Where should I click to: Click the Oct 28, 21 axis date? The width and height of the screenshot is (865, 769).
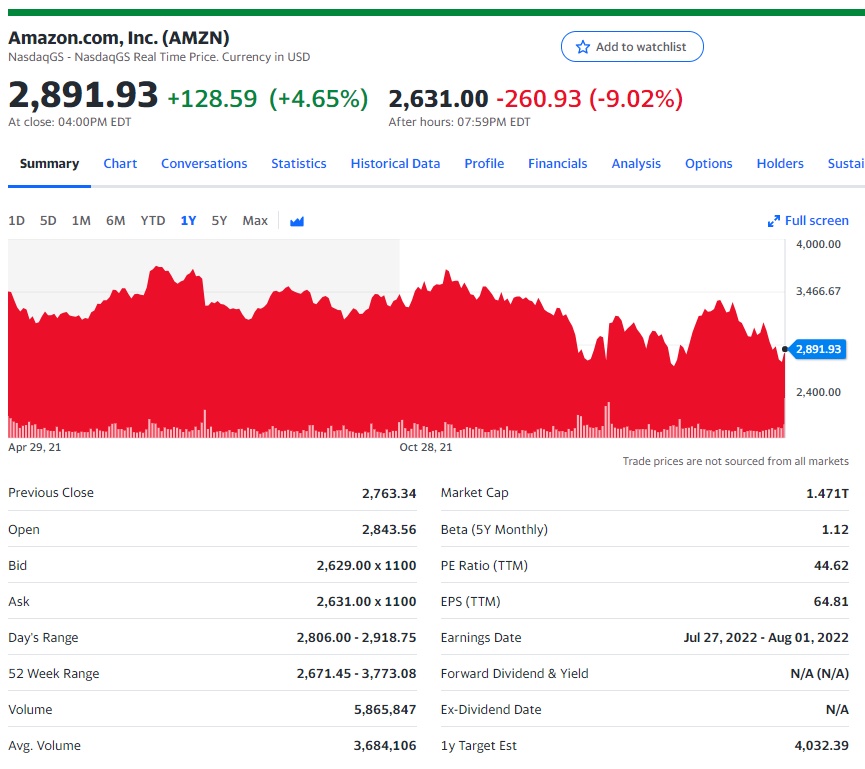point(426,447)
